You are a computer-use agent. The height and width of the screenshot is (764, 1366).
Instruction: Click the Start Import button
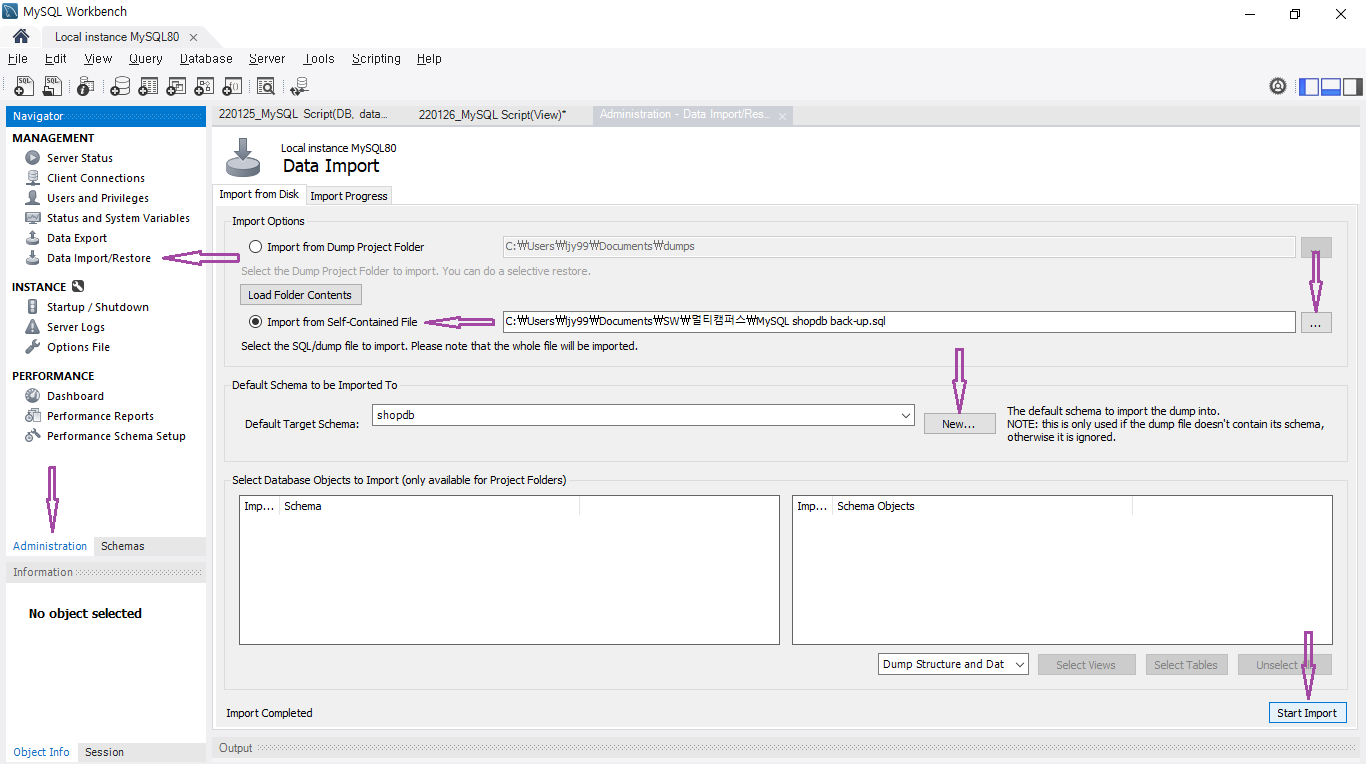[x=1307, y=713]
